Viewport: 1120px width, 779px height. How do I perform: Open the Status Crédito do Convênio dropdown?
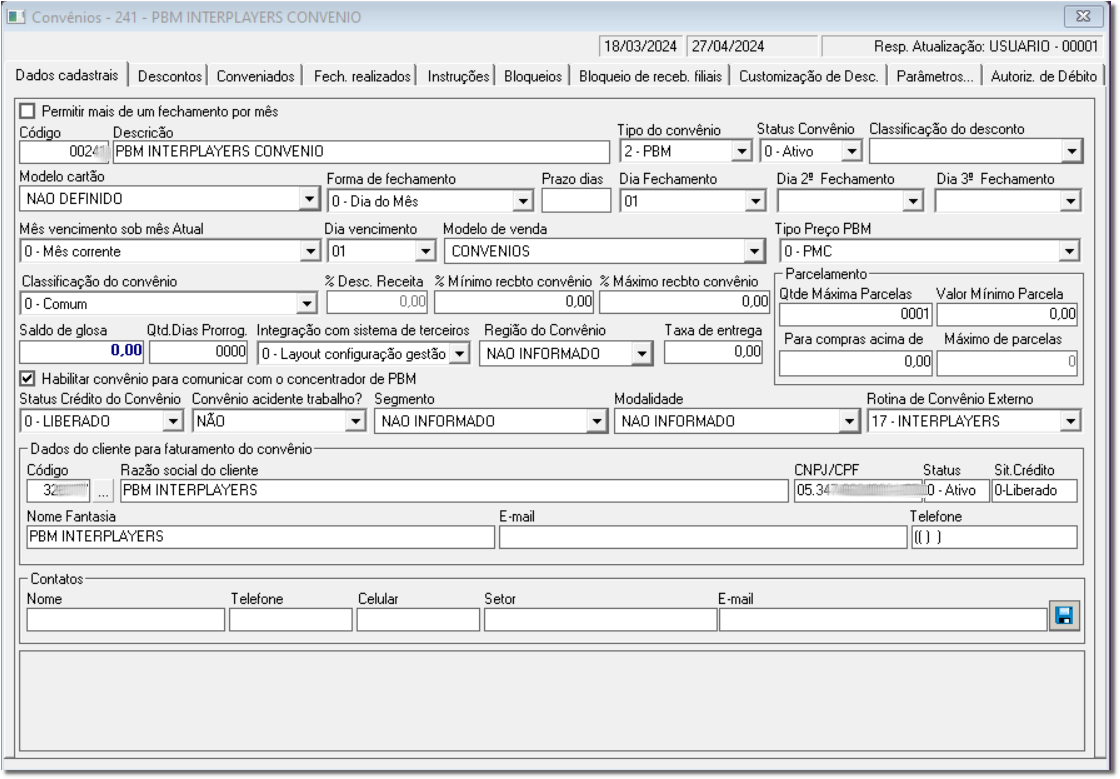[x=173, y=421]
